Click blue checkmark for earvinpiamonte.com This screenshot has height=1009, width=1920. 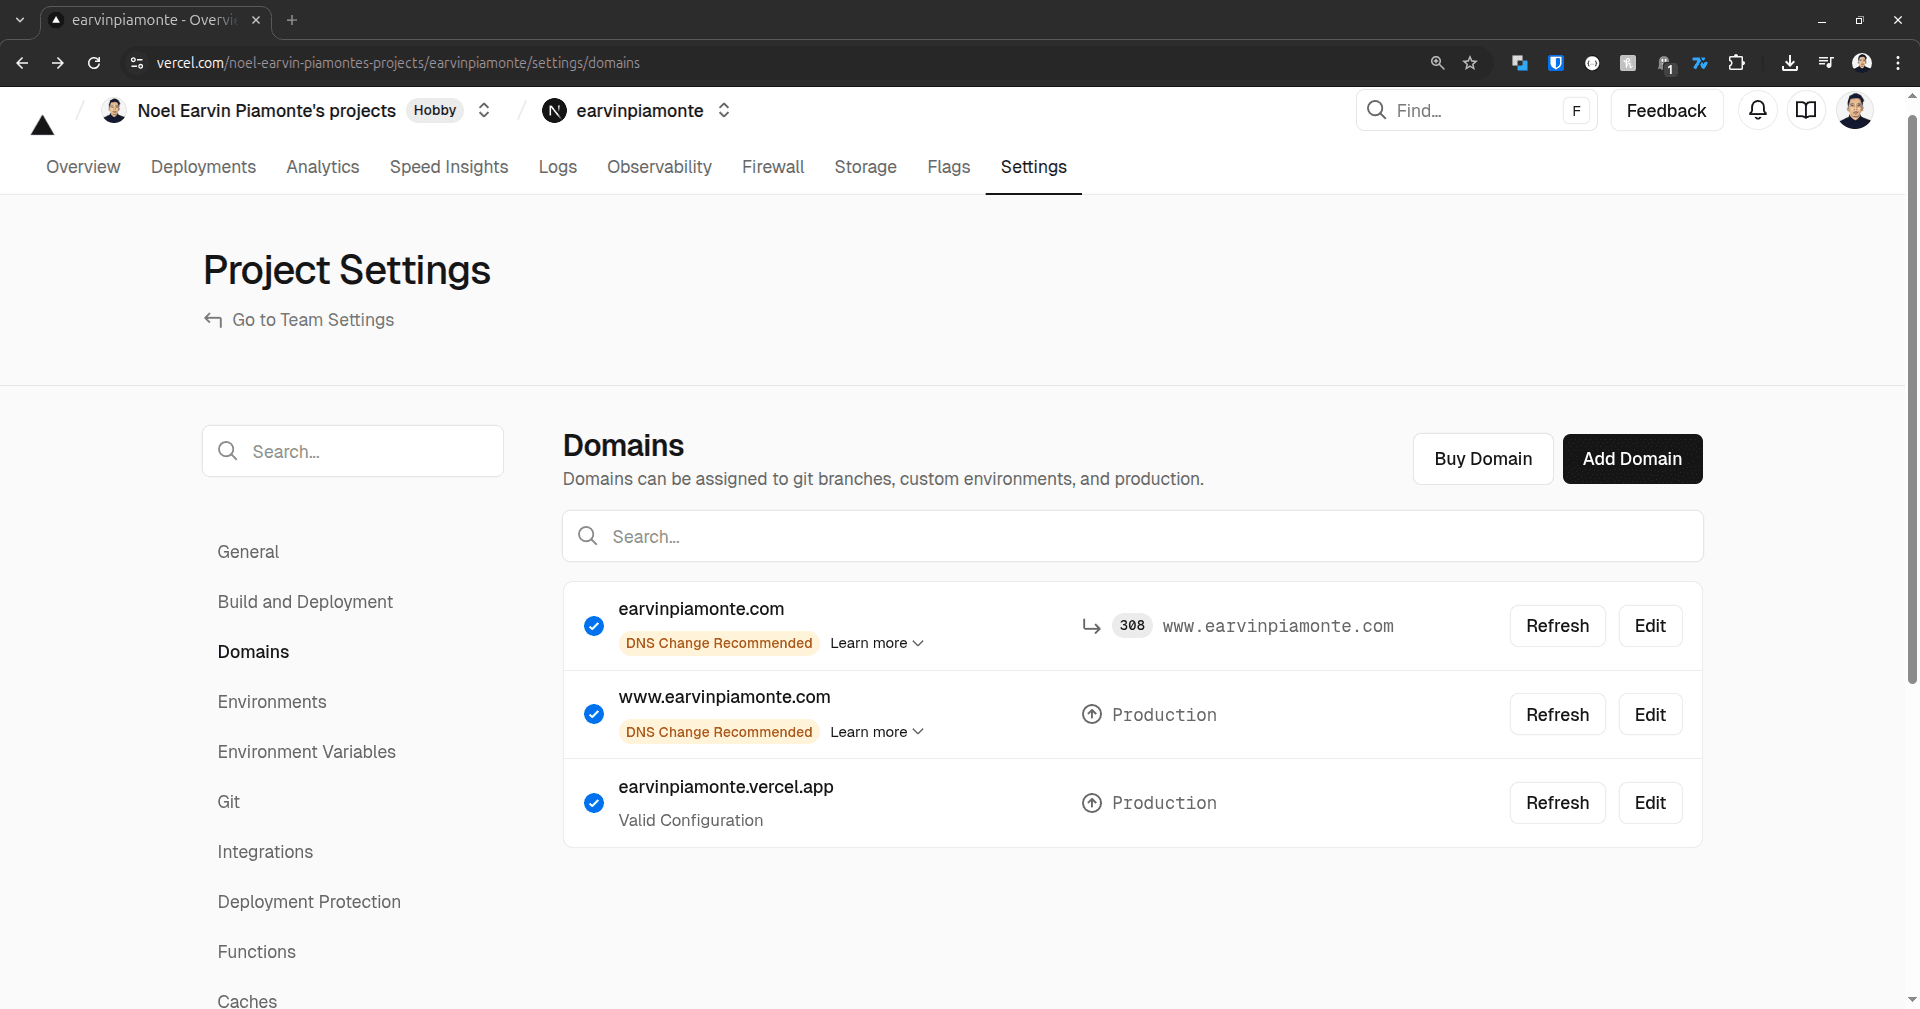click(594, 626)
